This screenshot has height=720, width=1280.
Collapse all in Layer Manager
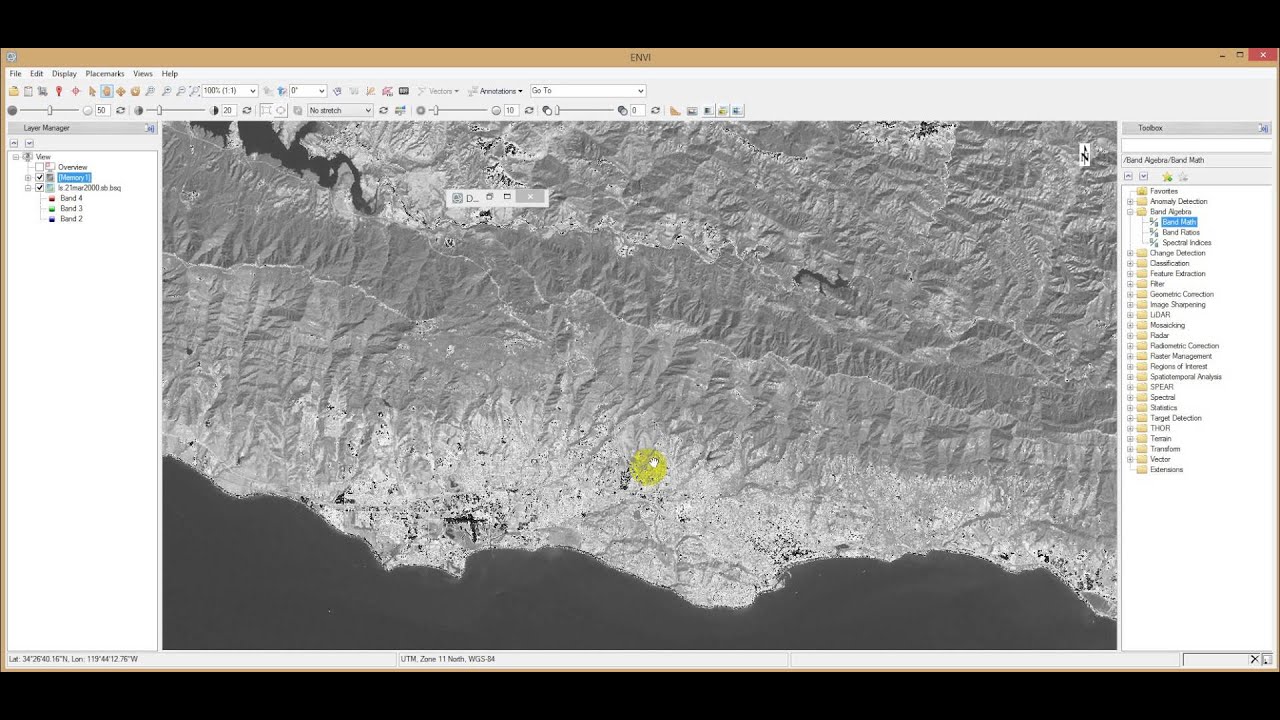(x=15, y=143)
